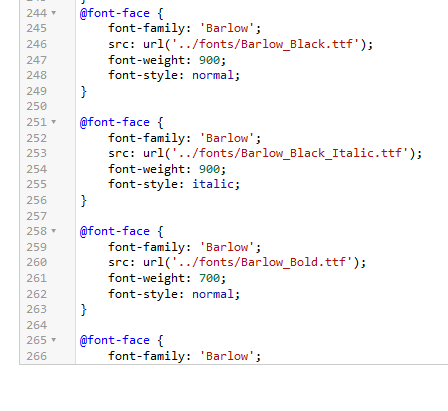
Task: Click closing brace on line 256
Action: [83, 200]
